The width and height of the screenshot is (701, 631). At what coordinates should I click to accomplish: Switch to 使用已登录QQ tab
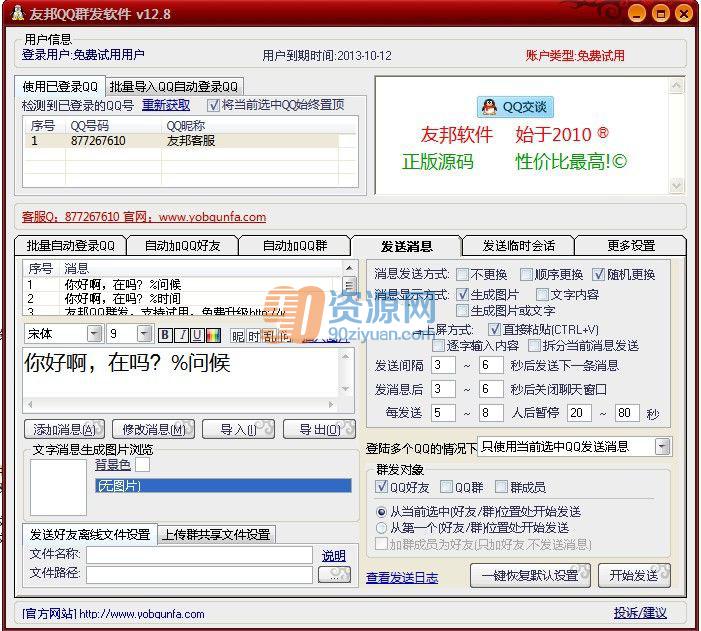coord(60,86)
